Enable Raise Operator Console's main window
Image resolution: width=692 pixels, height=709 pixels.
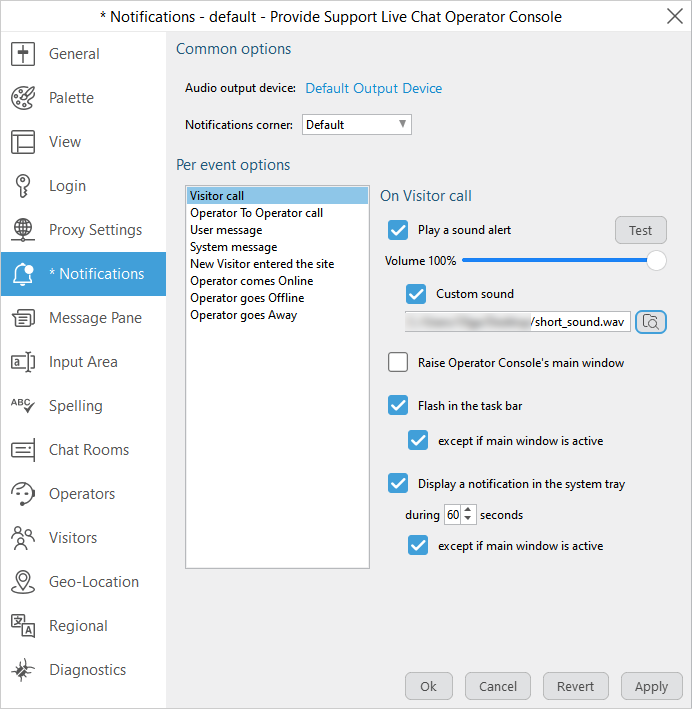tap(398, 362)
